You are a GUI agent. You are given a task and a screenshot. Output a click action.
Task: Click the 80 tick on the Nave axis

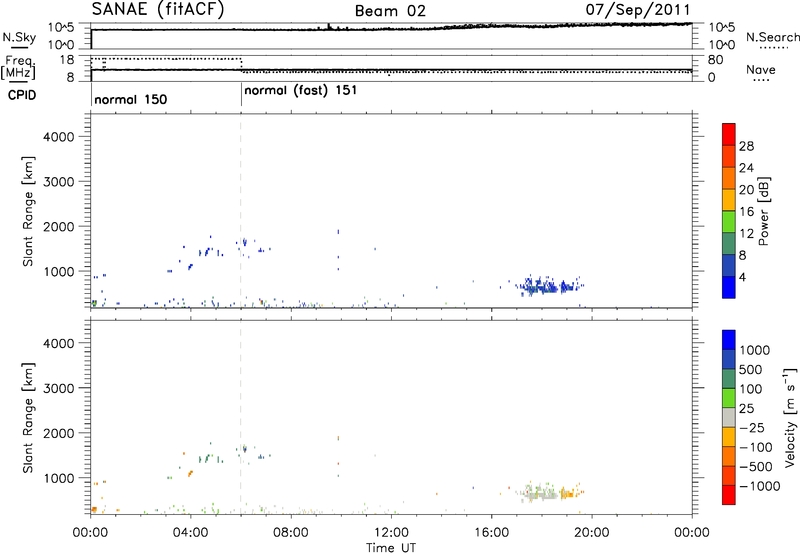tap(715, 60)
